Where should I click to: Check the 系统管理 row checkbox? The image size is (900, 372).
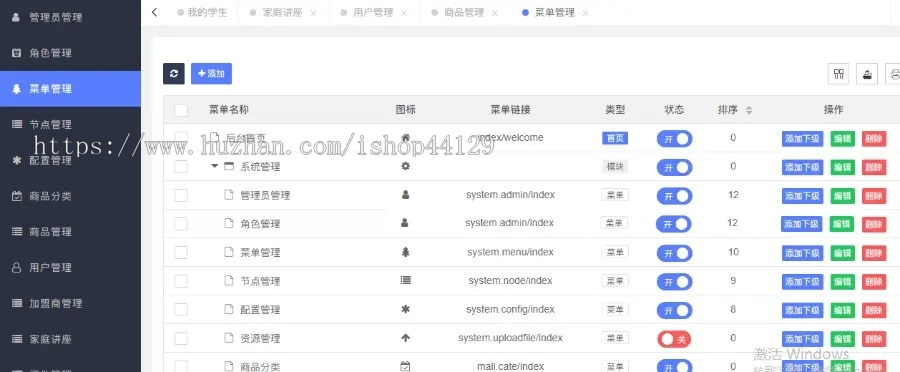coord(181,166)
